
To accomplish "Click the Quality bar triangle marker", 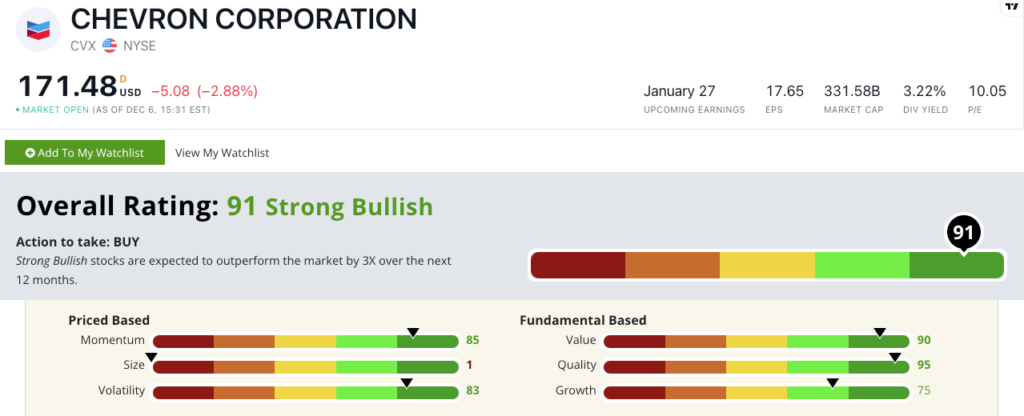I will point(894,356).
